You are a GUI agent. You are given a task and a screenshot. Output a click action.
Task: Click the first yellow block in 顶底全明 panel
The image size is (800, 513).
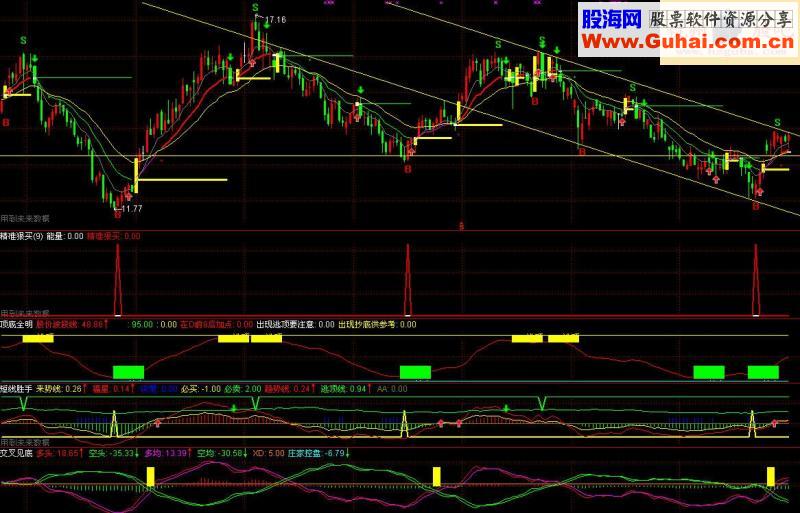(38, 338)
